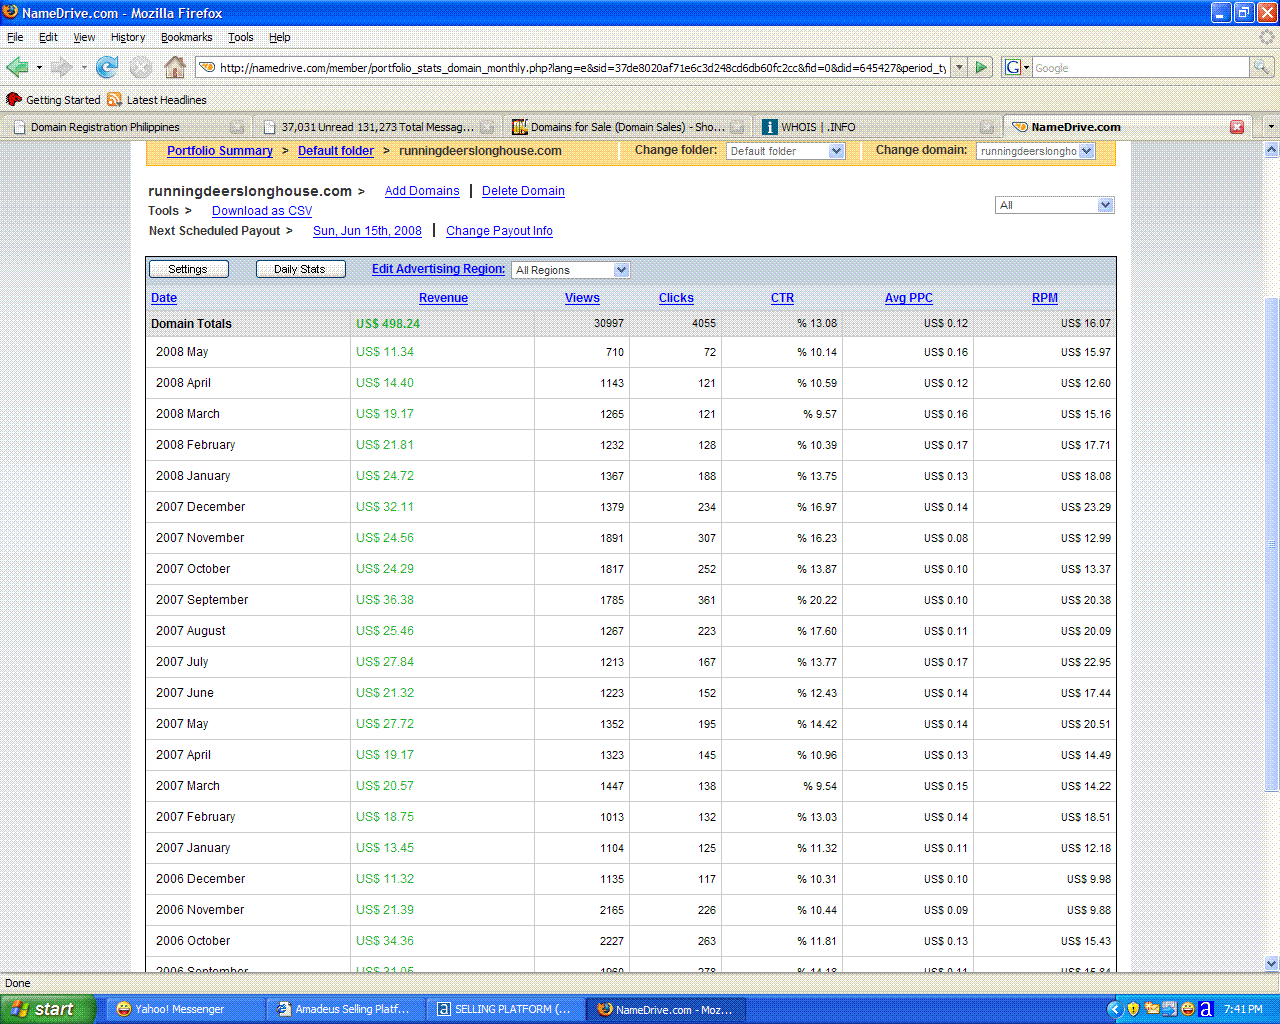The image size is (1280, 1024).
Task: Focus the Google search input field
Action: [1140, 68]
